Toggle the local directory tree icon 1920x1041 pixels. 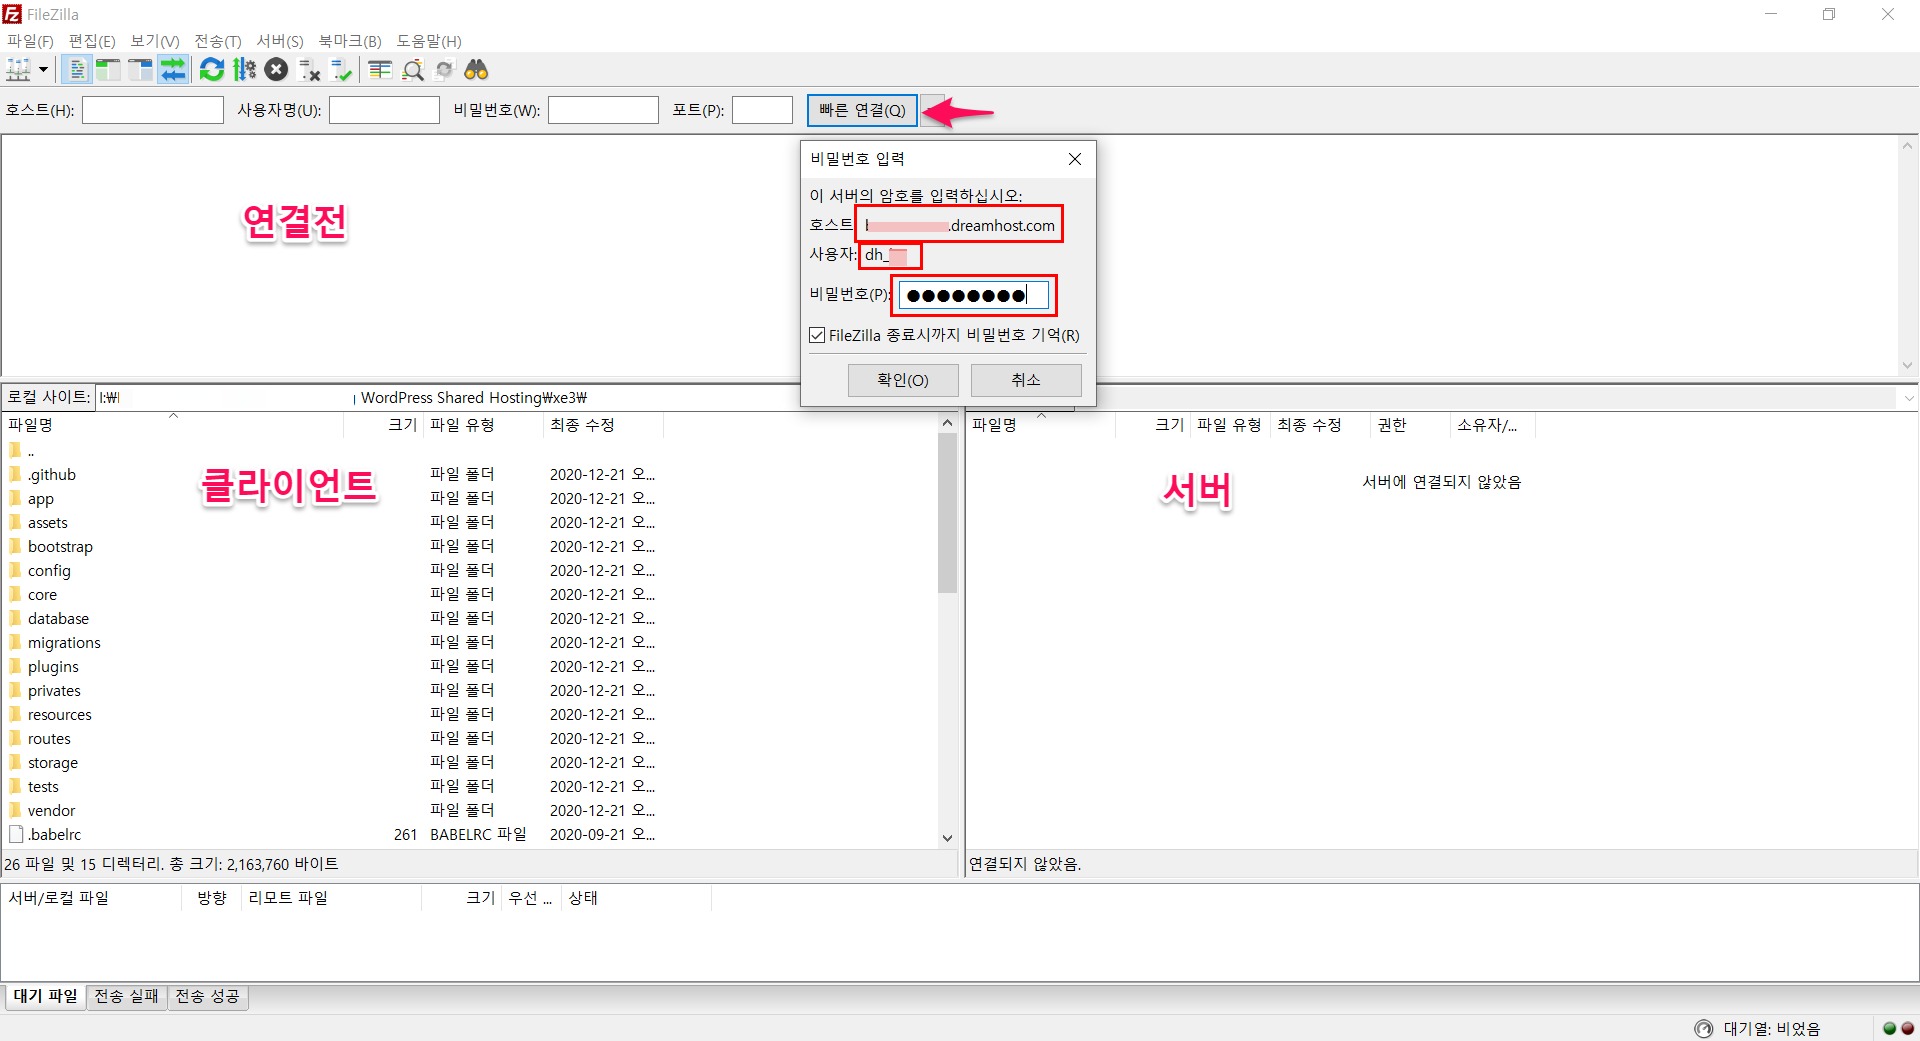click(108, 69)
